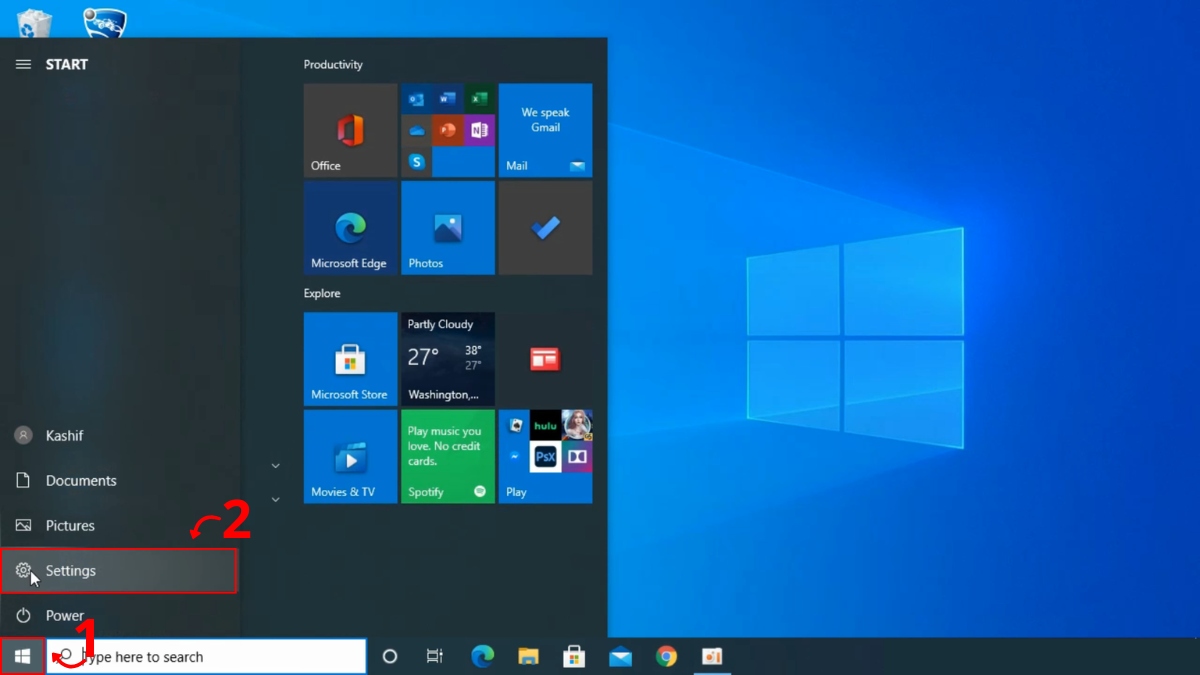Click the Google Chrome taskbar icon

[x=666, y=656]
